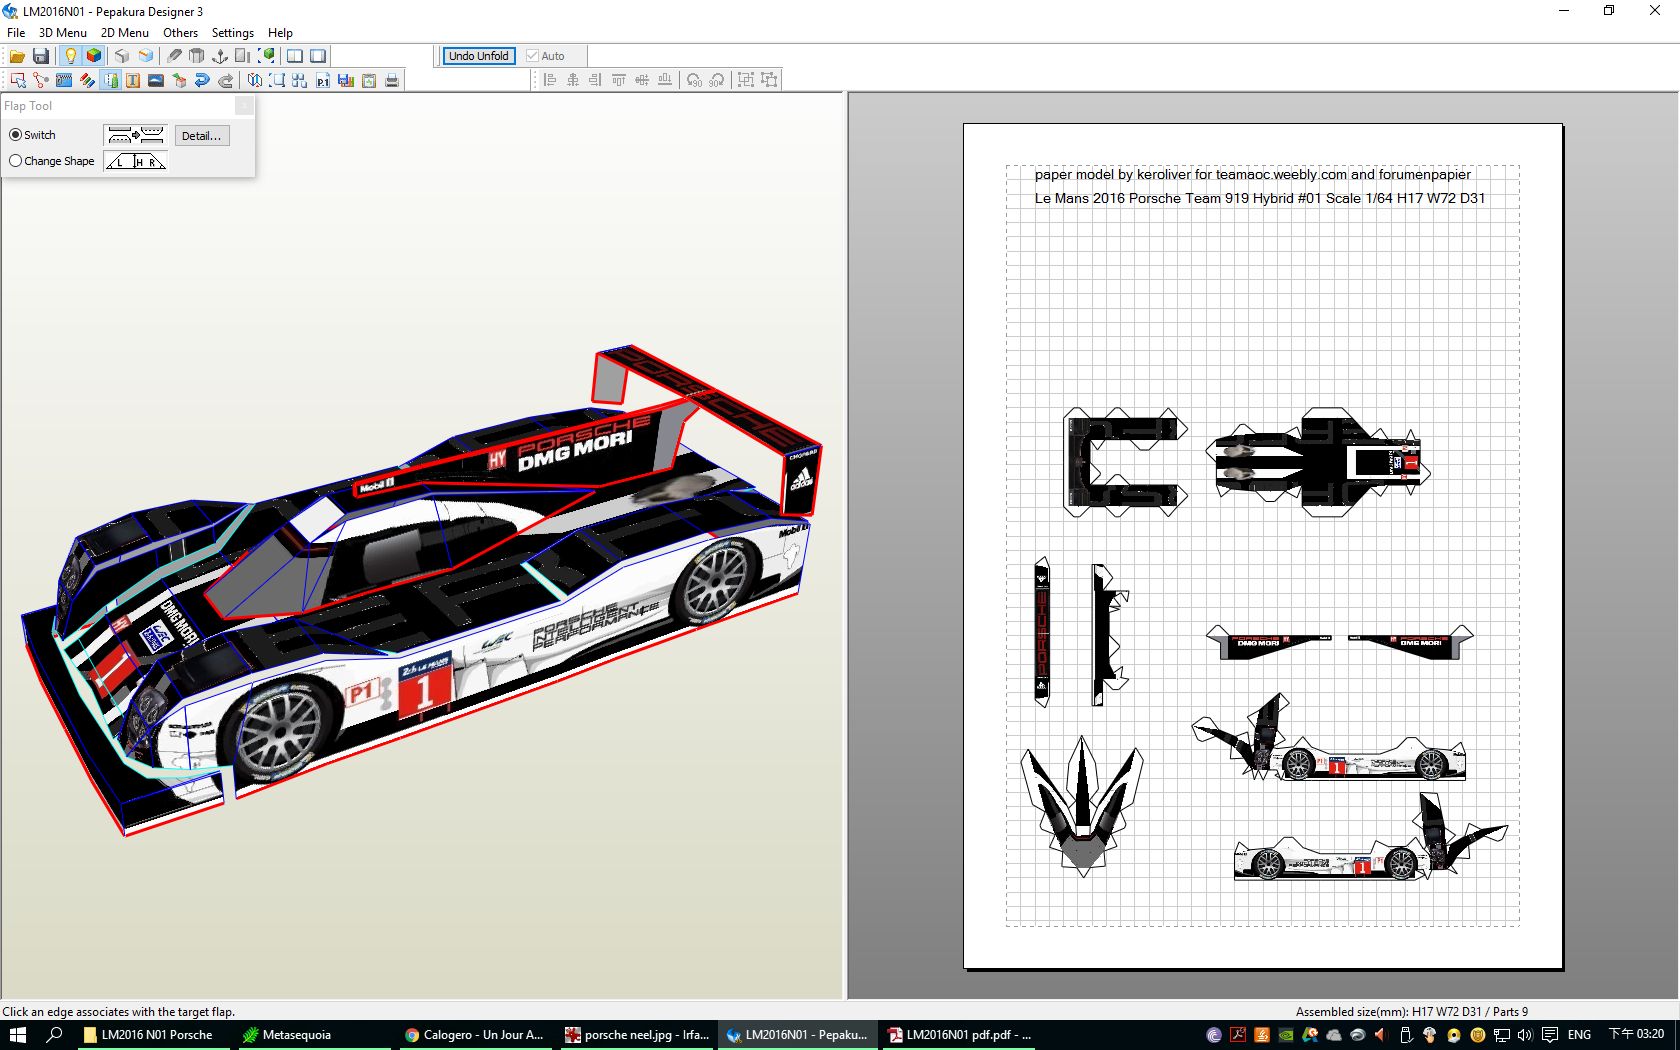Click the Save floppy disk icon
Screen dimensions: 1680x1050
pyautogui.click(x=41, y=56)
